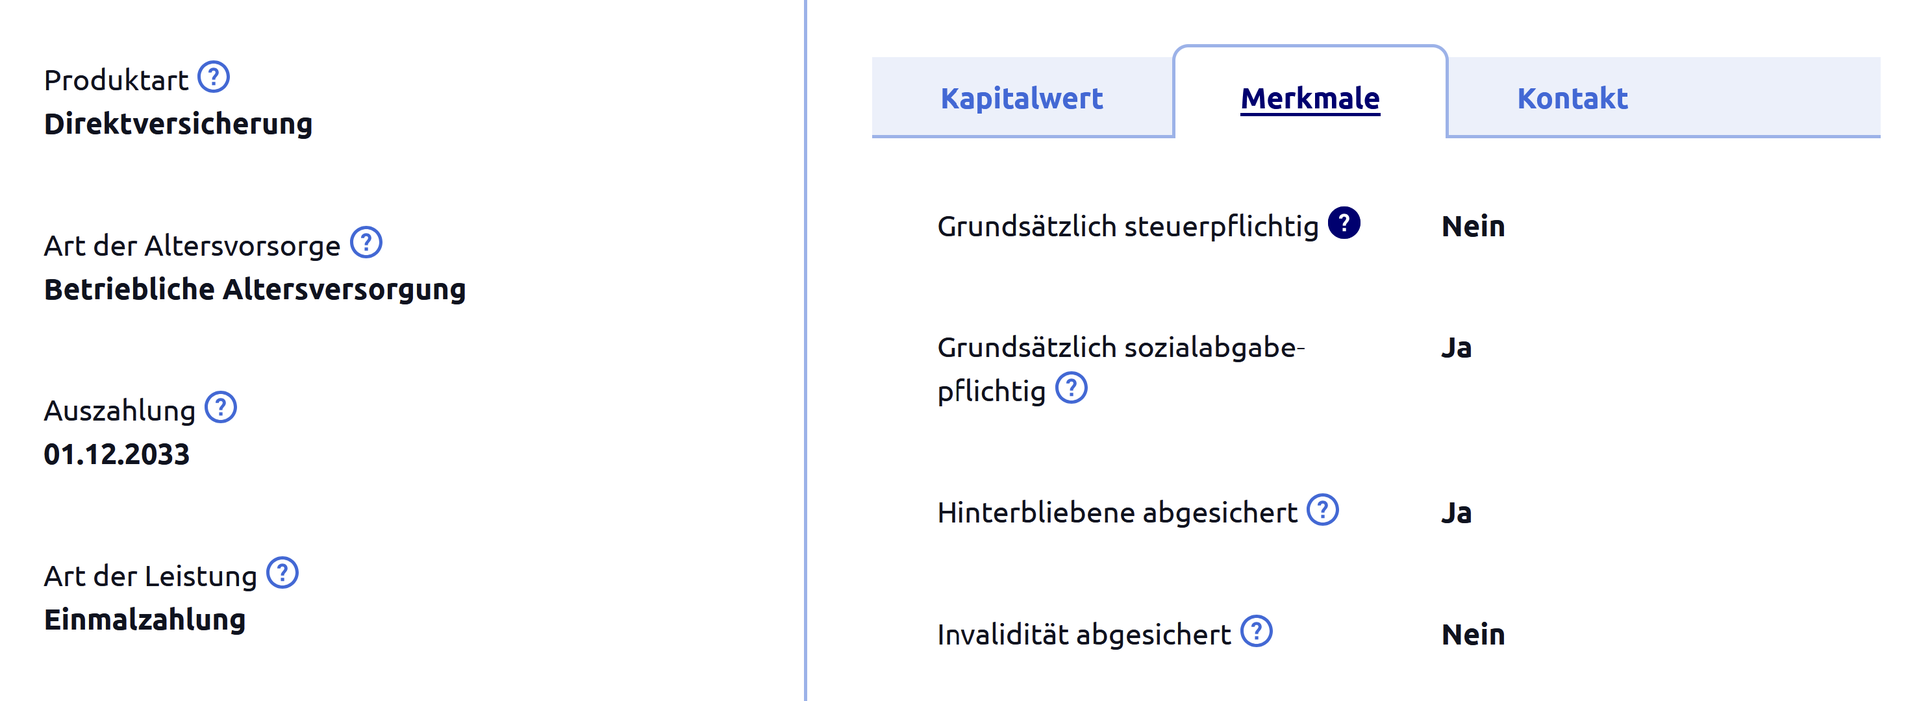Click the Betriebliche Altersversorgung value

pos(255,290)
